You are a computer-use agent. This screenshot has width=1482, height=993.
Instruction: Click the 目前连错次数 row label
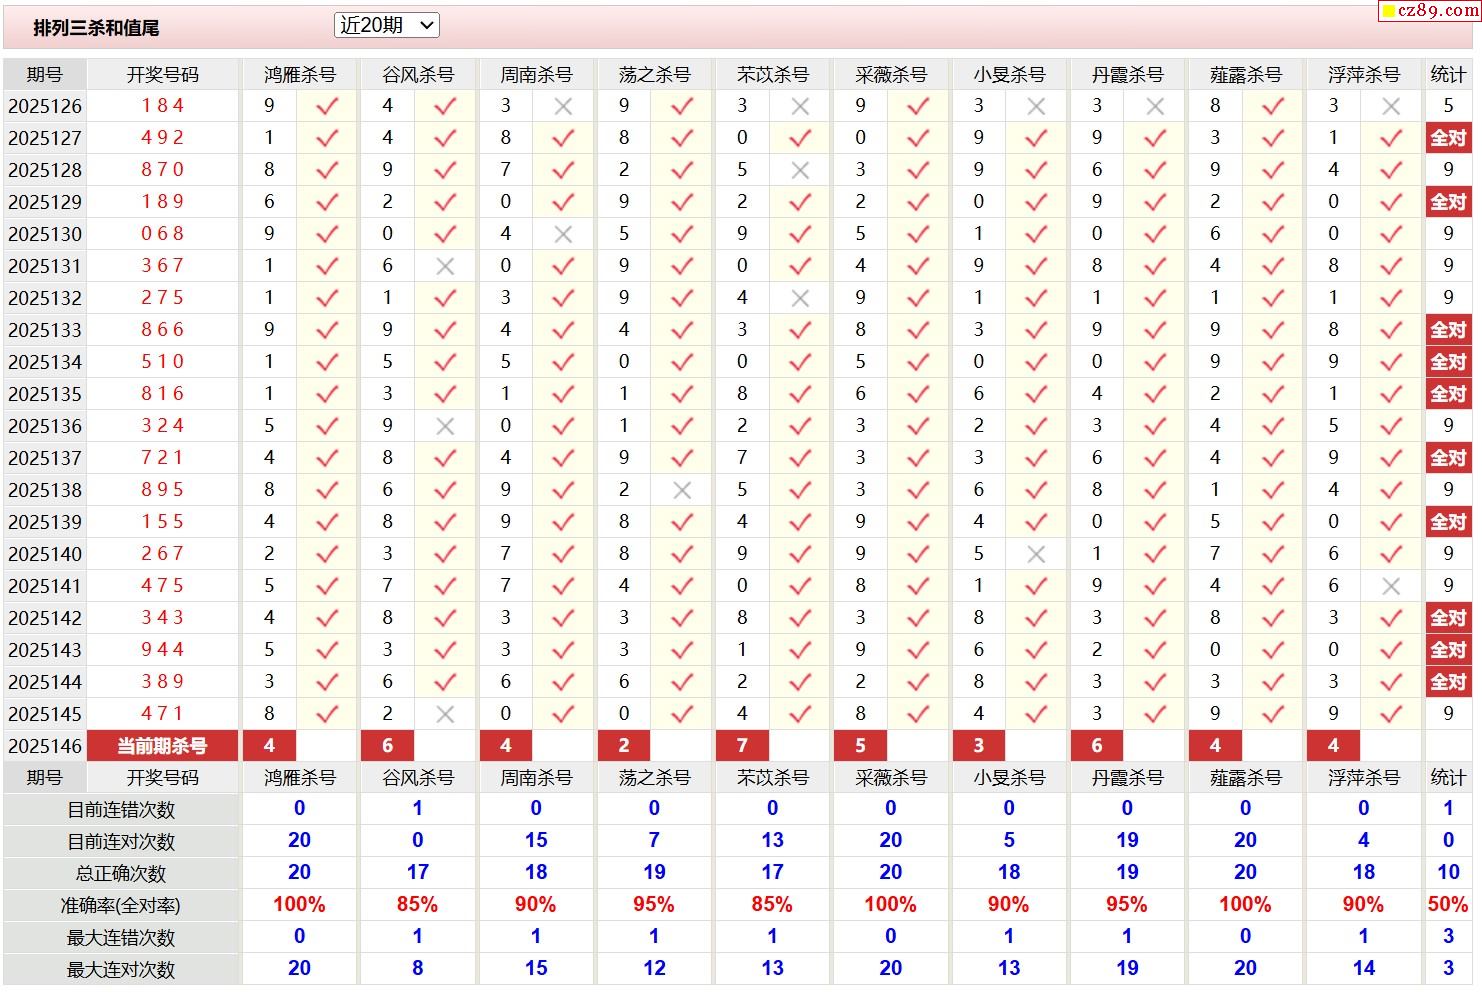pos(121,810)
